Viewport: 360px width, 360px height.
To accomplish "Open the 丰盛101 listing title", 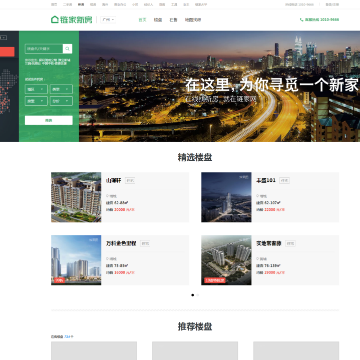I will (x=266, y=180).
